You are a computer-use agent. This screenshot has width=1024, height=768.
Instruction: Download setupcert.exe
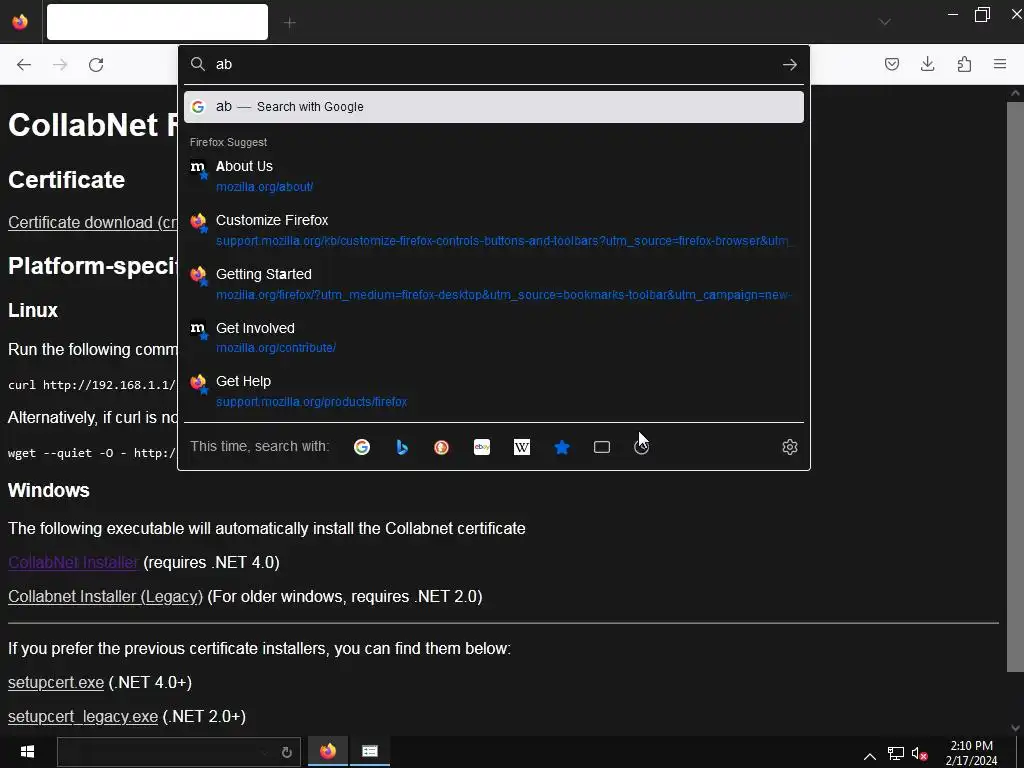56,682
